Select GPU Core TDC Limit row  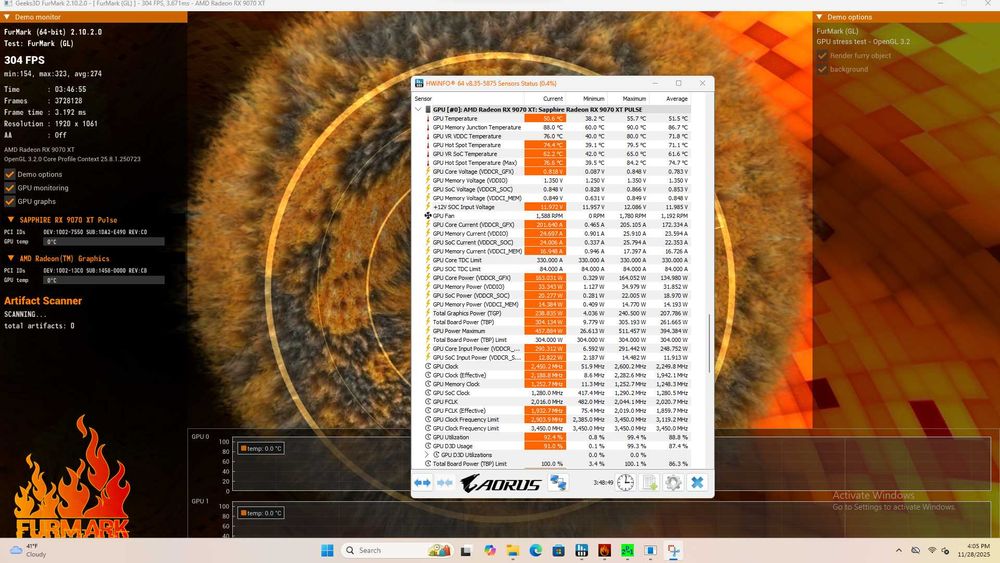[552, 260]
